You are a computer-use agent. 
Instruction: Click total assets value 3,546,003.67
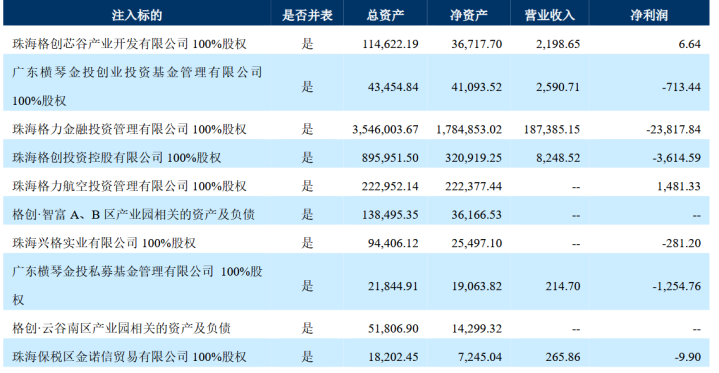point(385,129)
